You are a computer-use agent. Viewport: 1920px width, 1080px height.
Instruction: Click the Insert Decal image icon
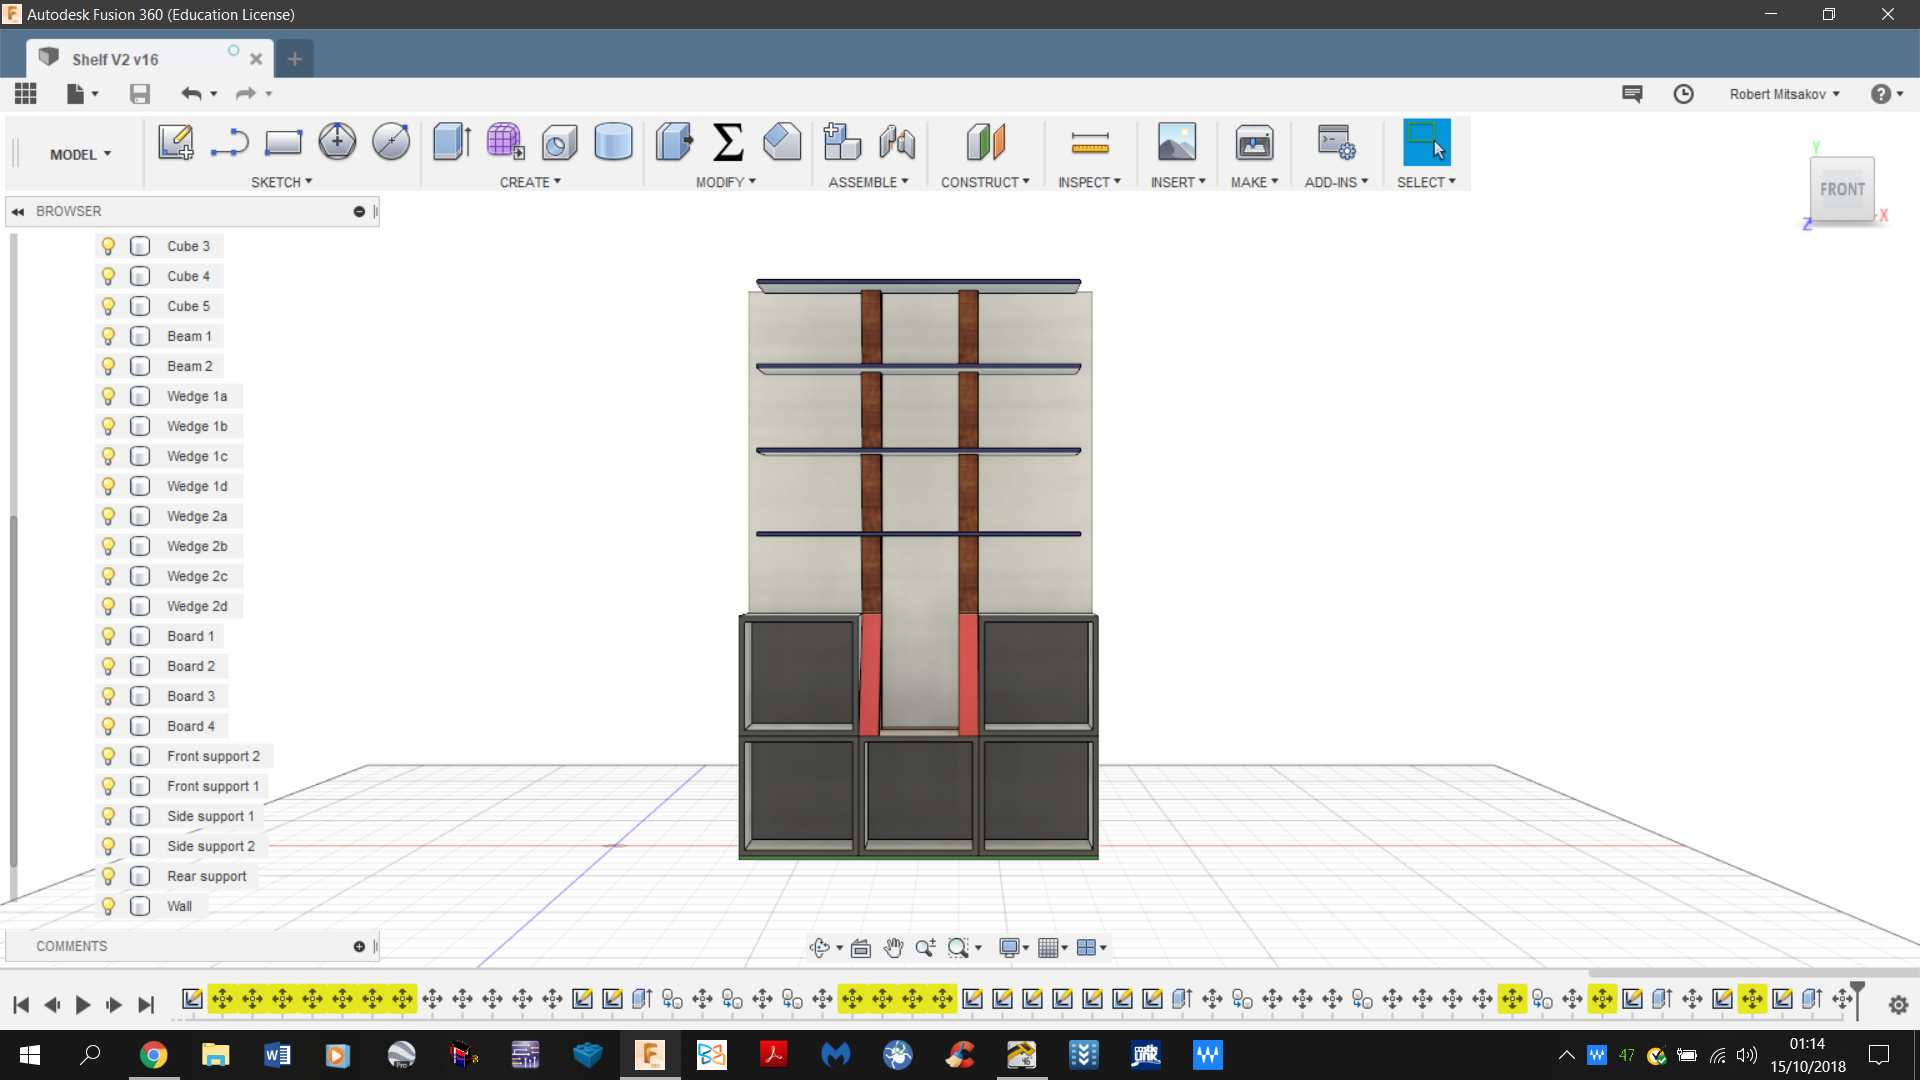[x=1177, y=142]
